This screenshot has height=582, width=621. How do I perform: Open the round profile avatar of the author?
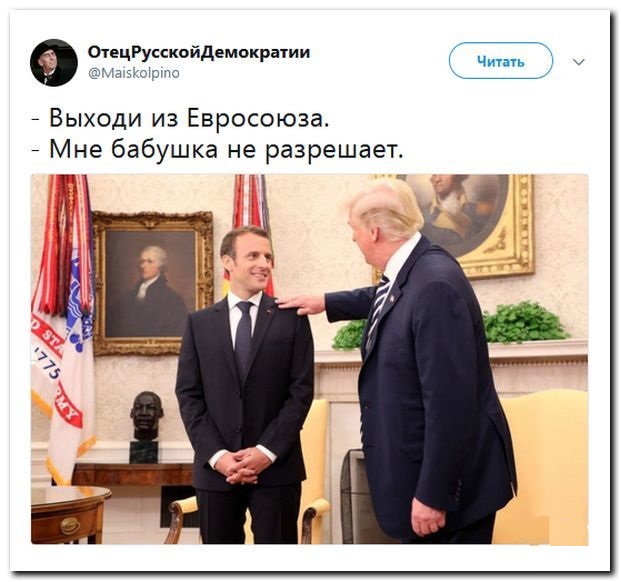53,63
